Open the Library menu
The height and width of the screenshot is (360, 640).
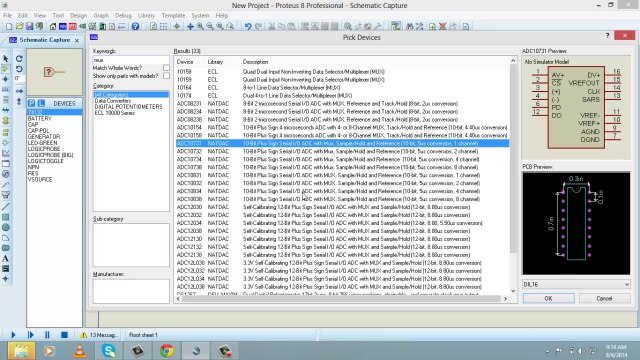(x=146, y=16)
